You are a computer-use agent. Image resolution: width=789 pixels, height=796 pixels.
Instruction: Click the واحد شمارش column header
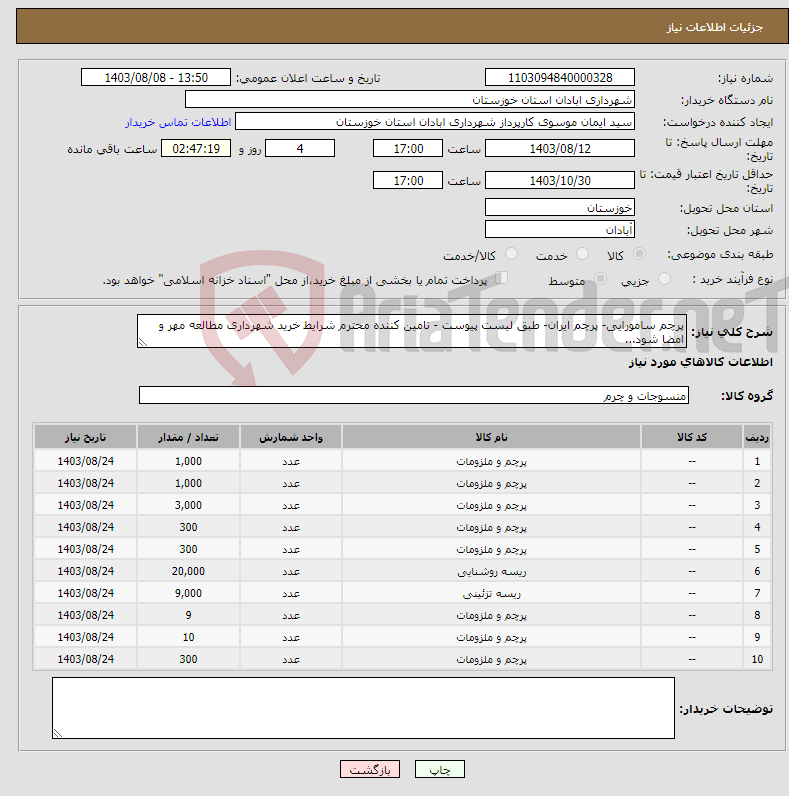(291, 437)
